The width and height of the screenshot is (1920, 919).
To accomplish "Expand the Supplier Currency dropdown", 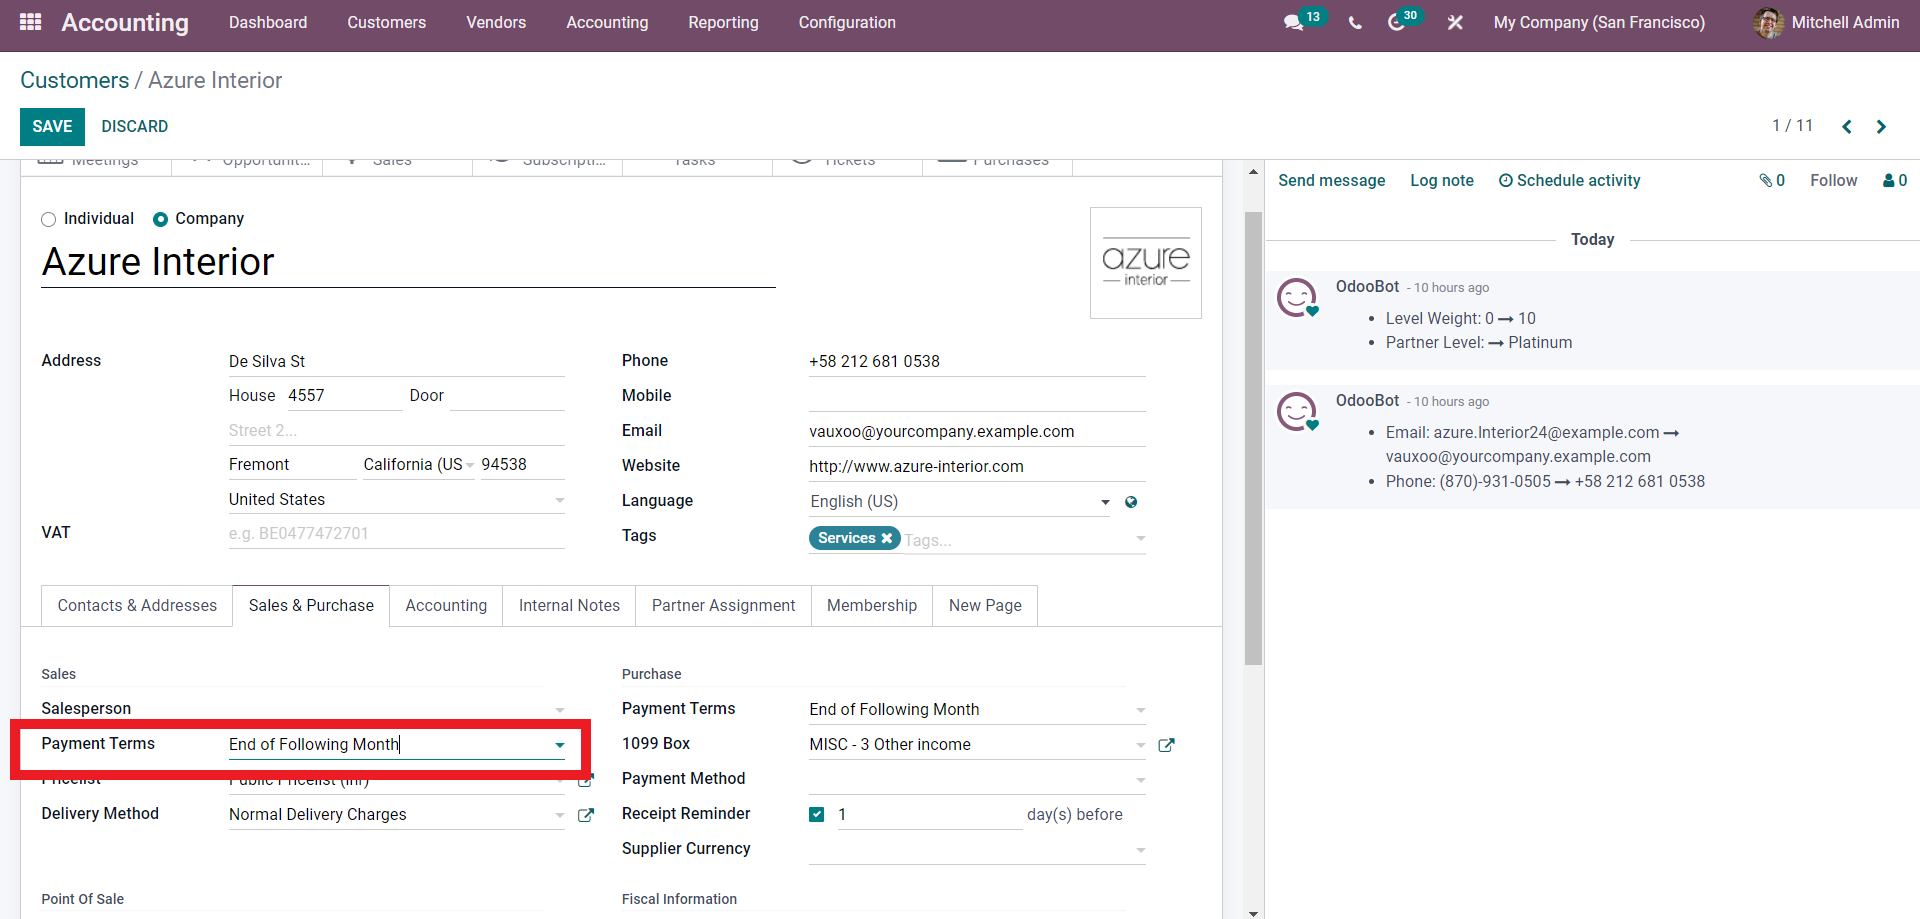I will pos(1140,850).
